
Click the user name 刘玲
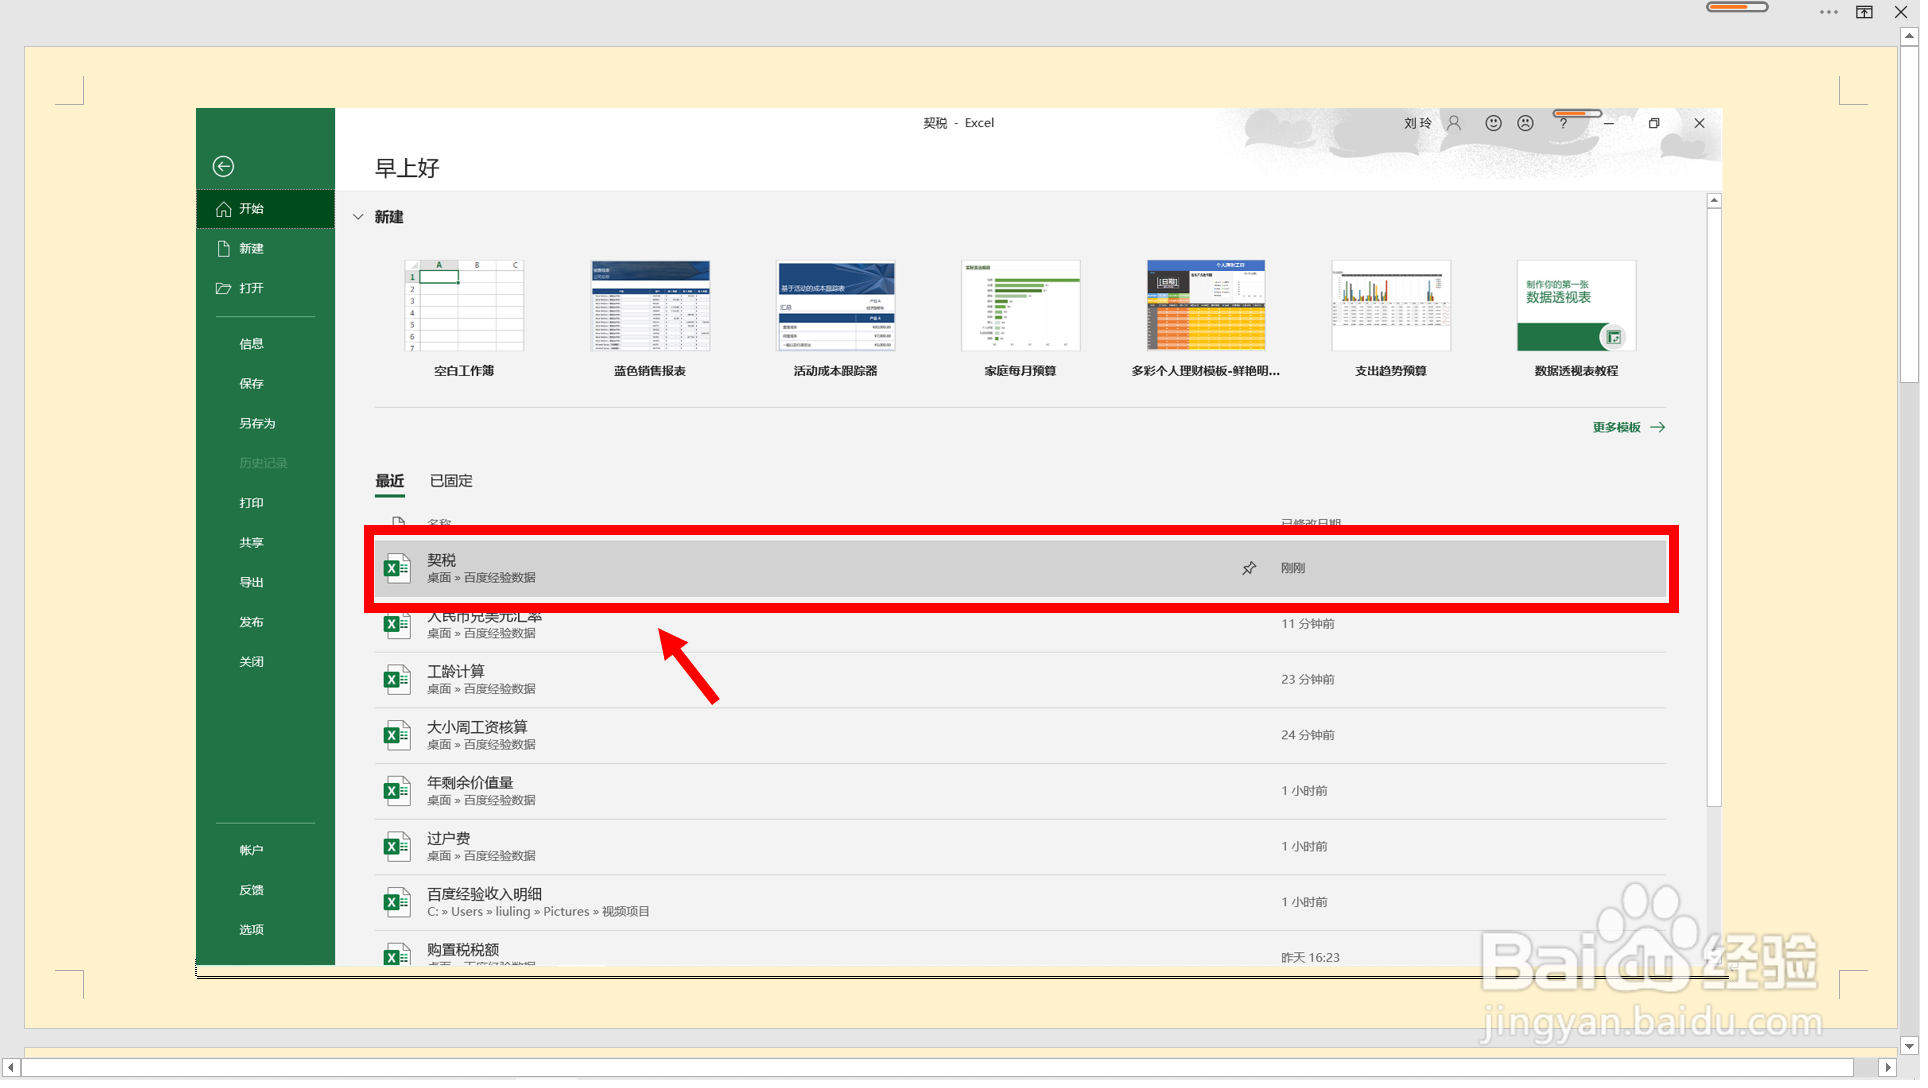click(1424, 124)
